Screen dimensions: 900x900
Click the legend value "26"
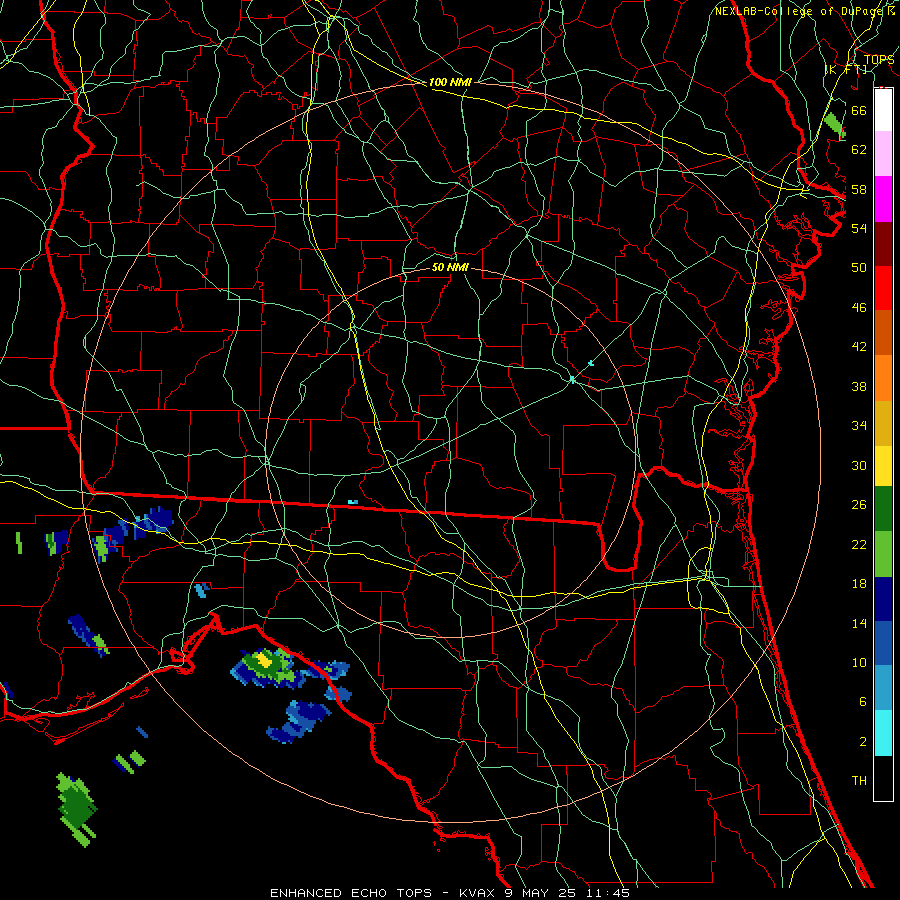[859, 505]
